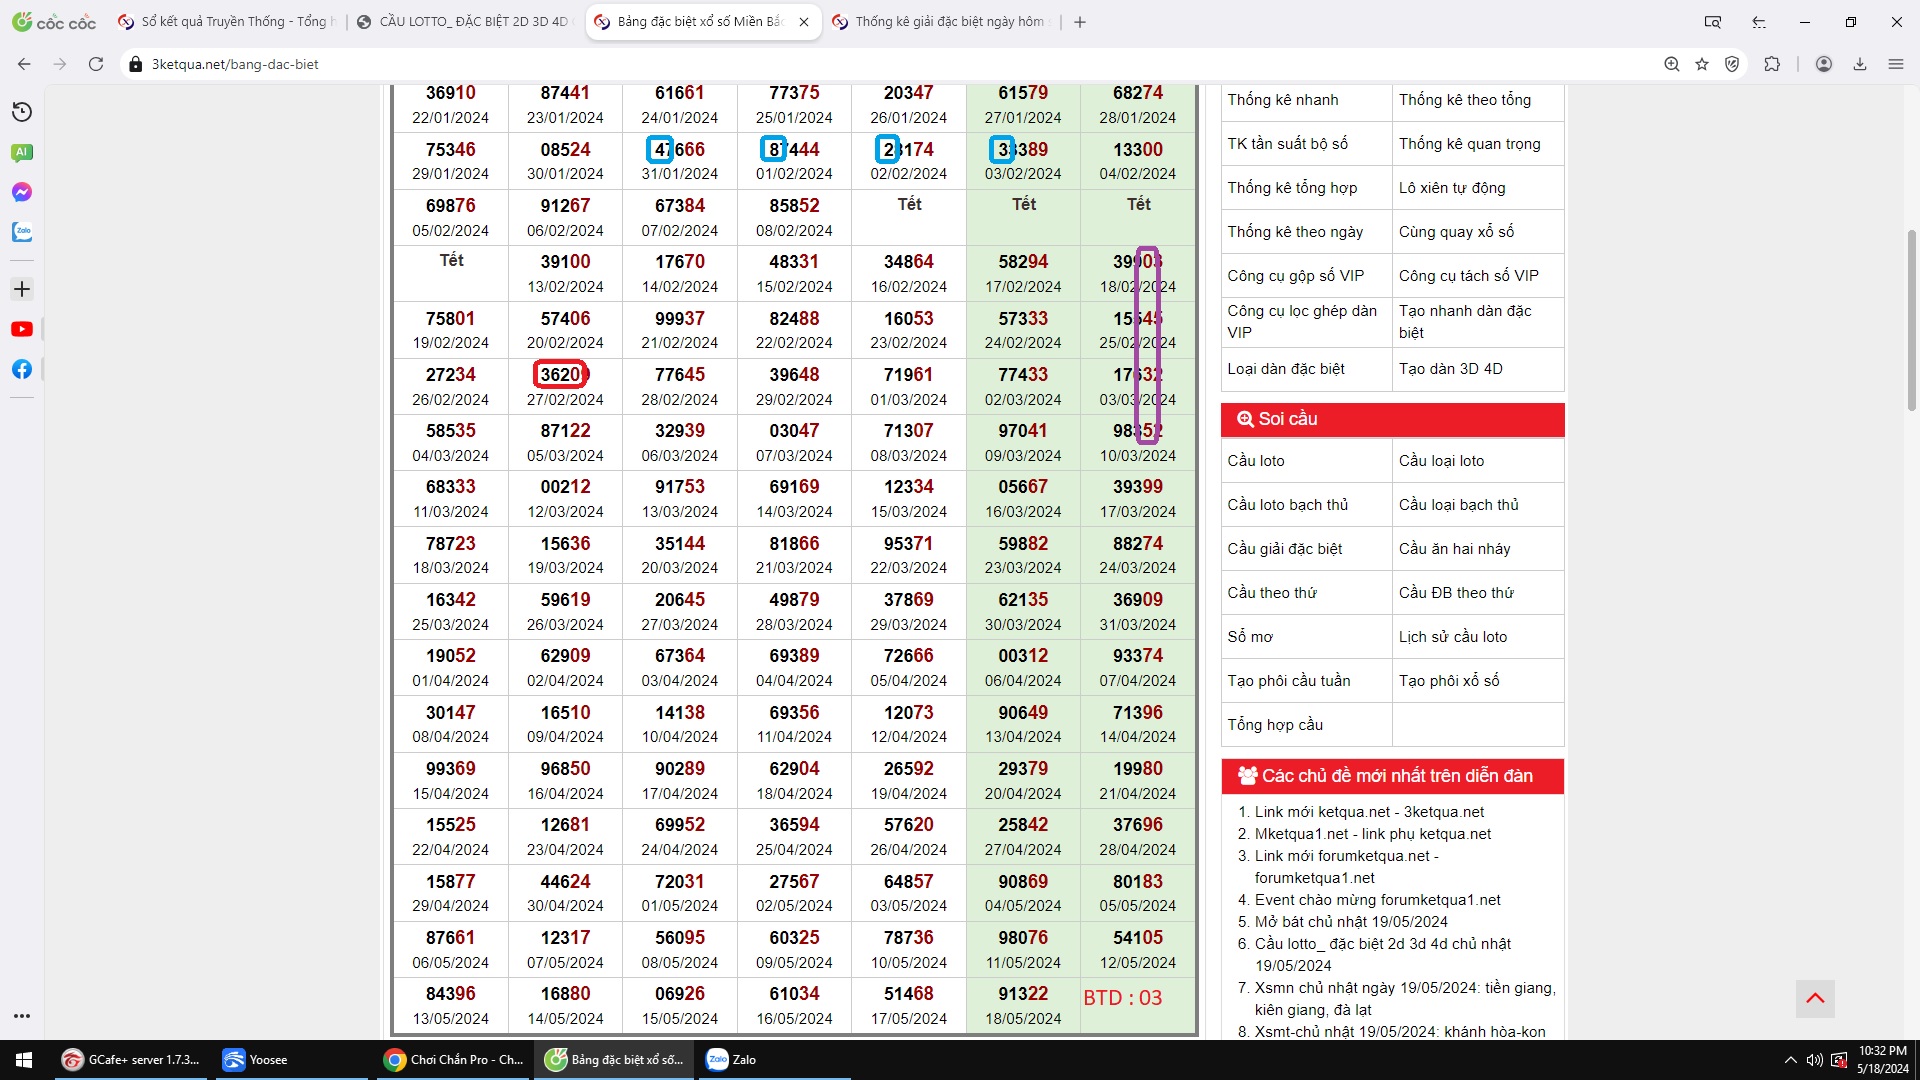Open browsing history in sidebar
Viewport: 1920px width, 1080px height.
22,112
